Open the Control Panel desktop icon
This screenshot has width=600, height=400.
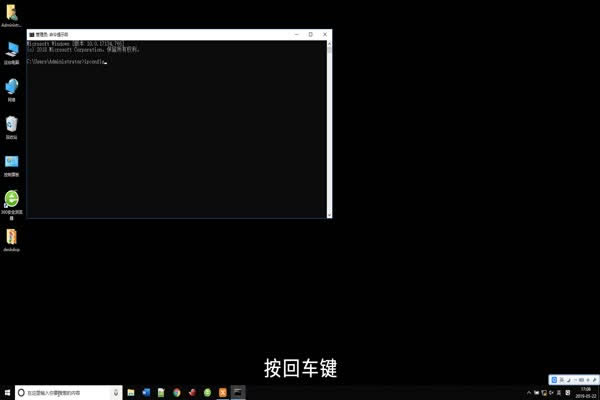coord(12,161)
